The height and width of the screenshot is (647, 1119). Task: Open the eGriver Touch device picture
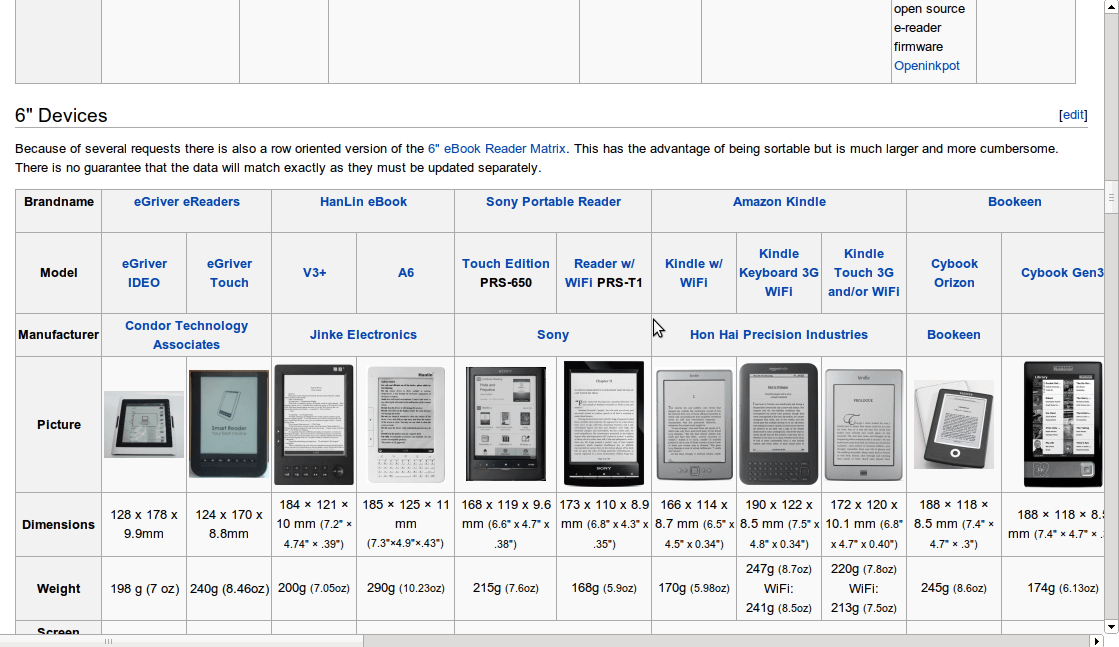pos(229,424)
